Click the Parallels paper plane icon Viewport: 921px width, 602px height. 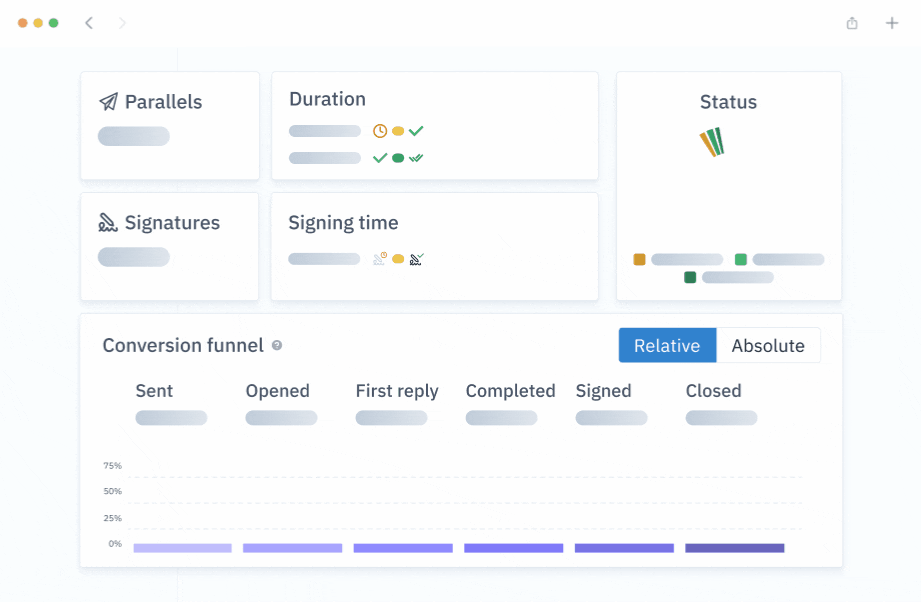[108, 102]
